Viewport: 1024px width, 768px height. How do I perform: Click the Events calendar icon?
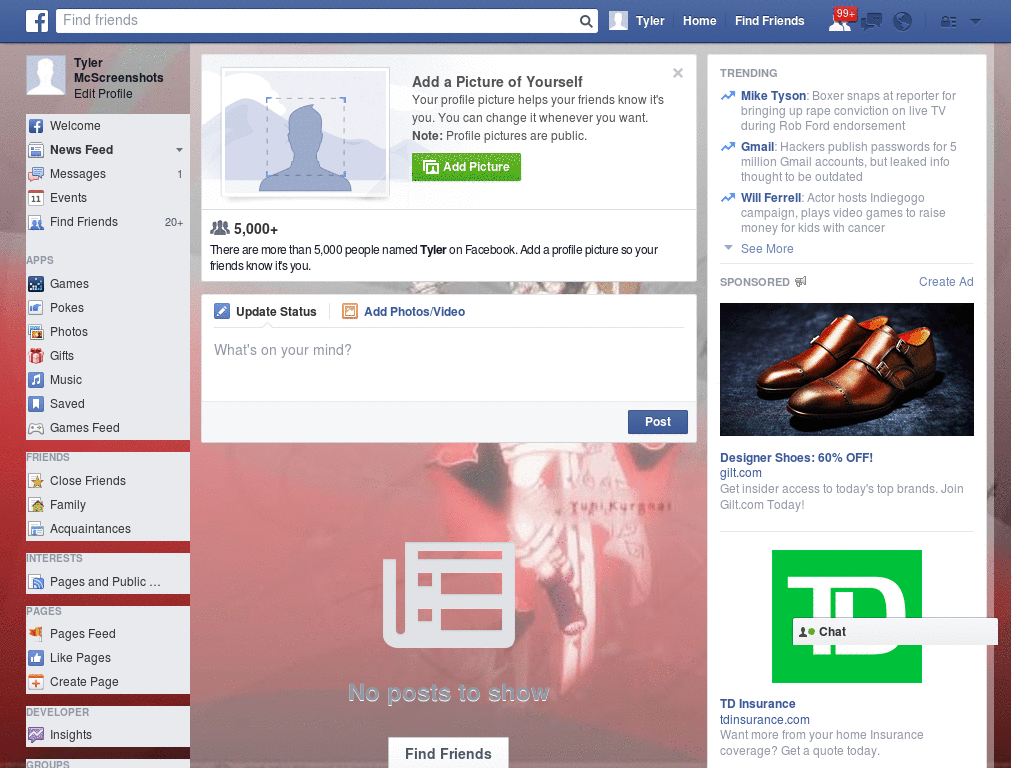point(36,198)
